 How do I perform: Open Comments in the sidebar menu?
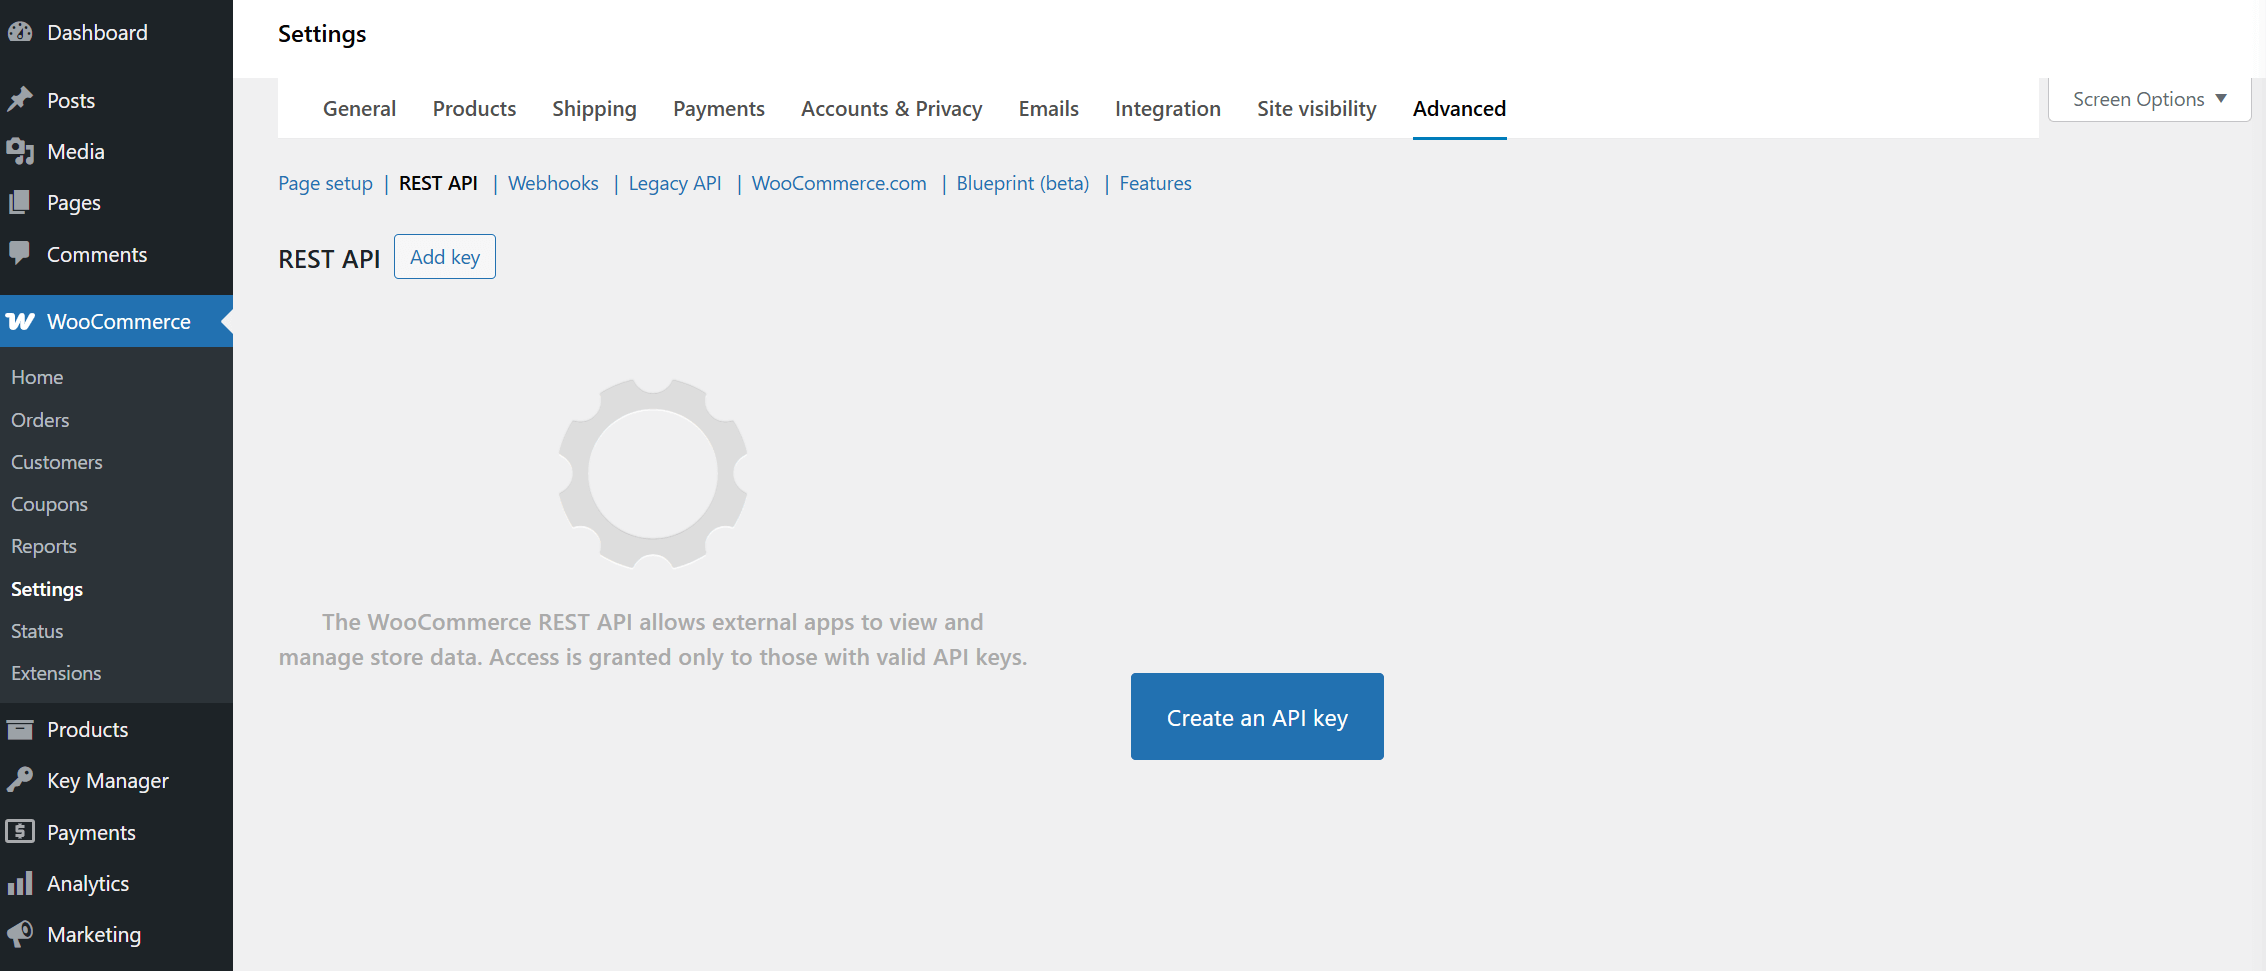(97, 254)
